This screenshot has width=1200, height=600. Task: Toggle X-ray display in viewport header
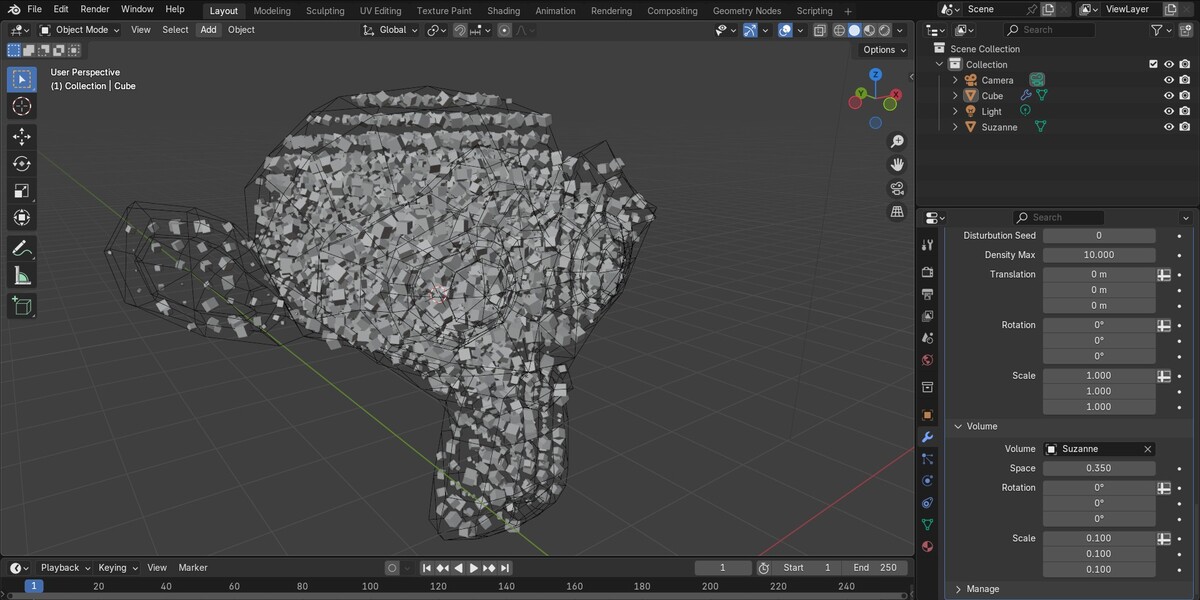click(820, 30)
